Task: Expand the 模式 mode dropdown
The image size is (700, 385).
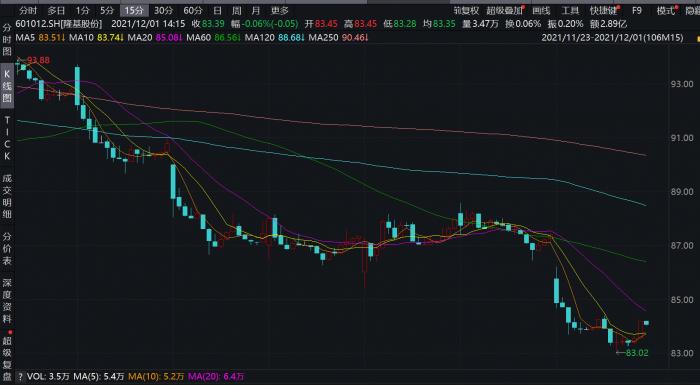Action: pos(666,11)
